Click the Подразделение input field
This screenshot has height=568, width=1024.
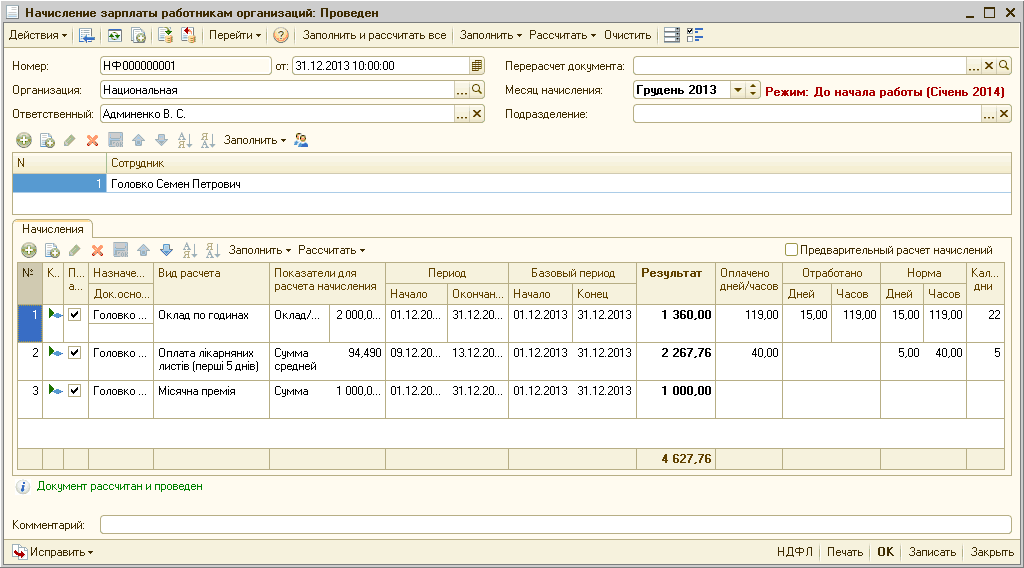tap(807, 114)
